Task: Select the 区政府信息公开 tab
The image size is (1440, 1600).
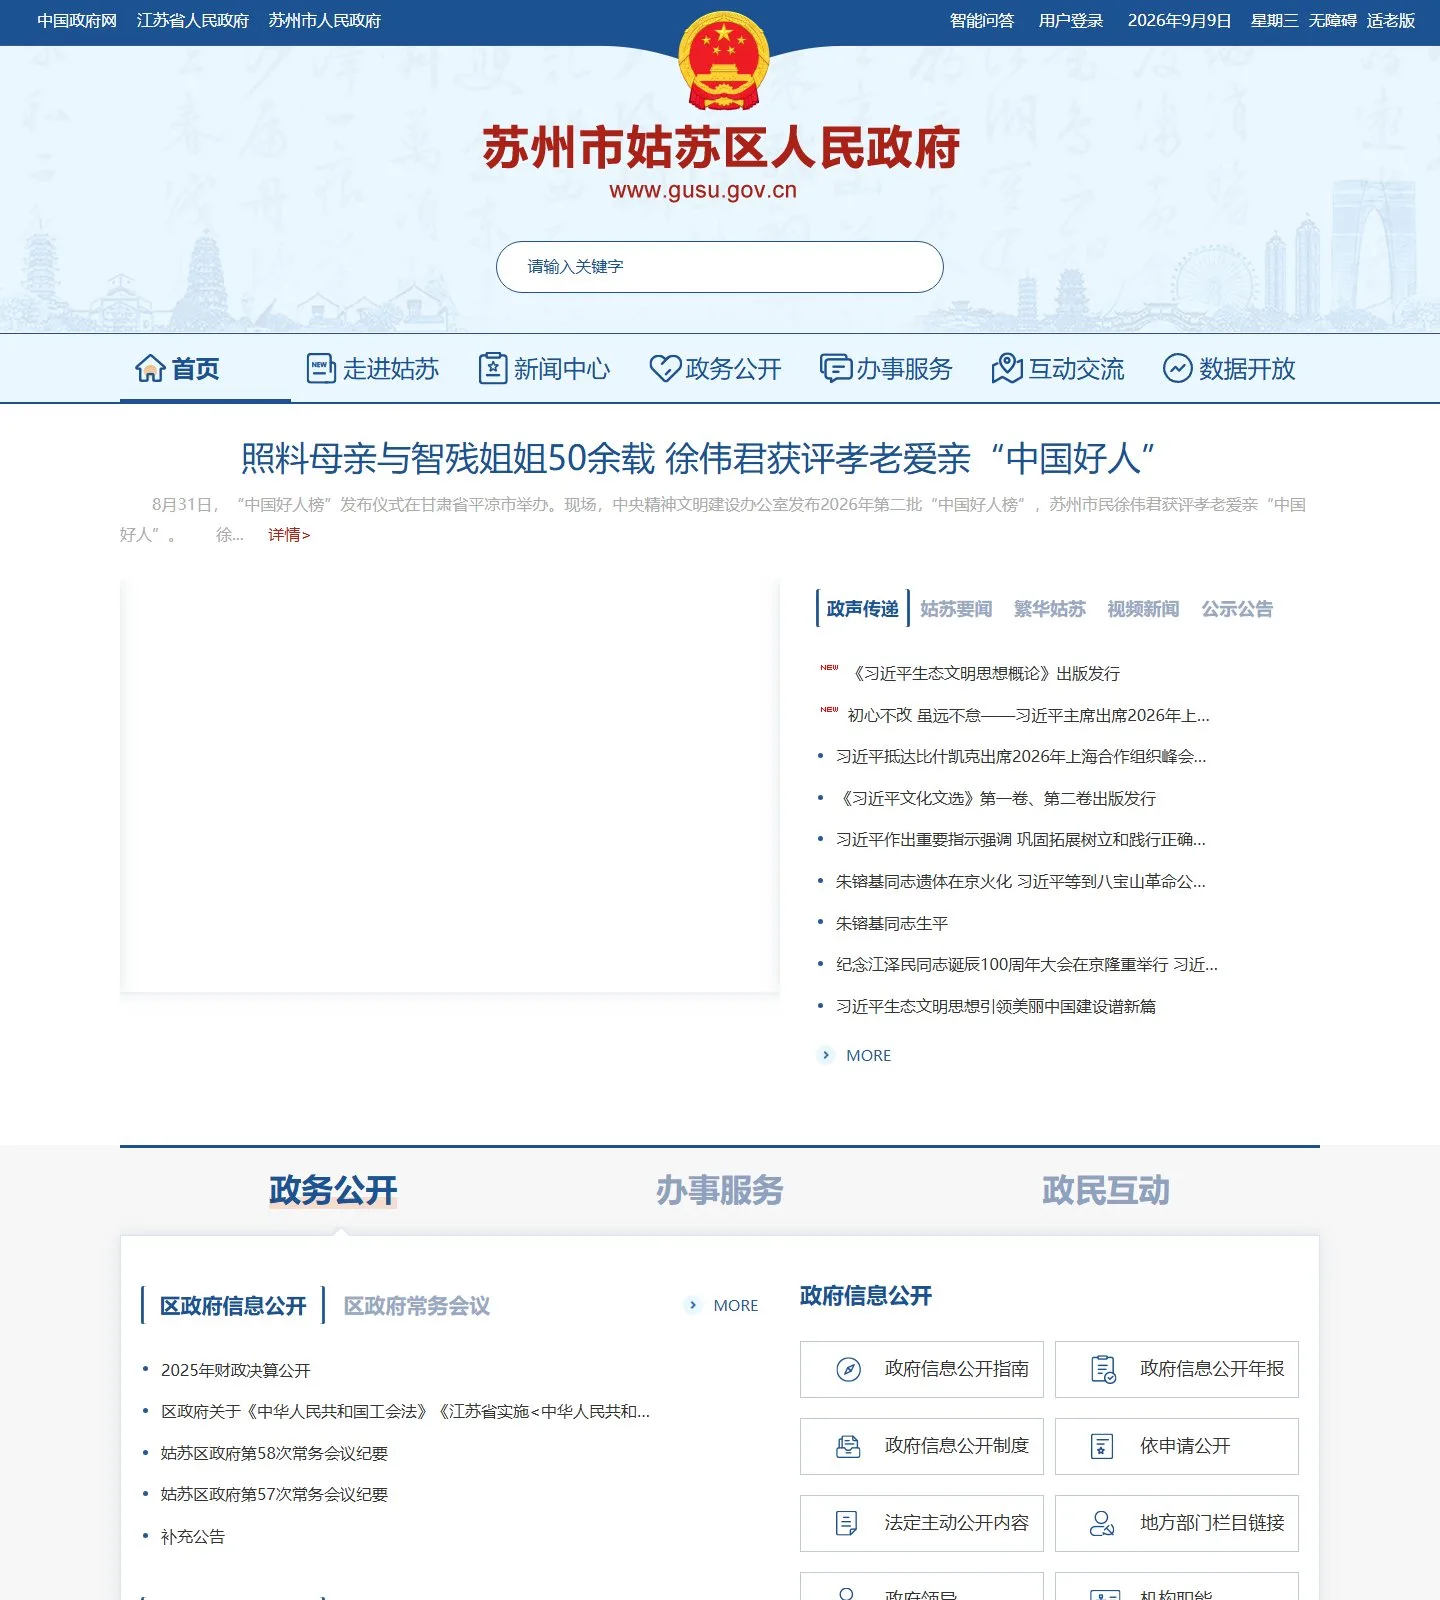Action: pos(233,1305)
